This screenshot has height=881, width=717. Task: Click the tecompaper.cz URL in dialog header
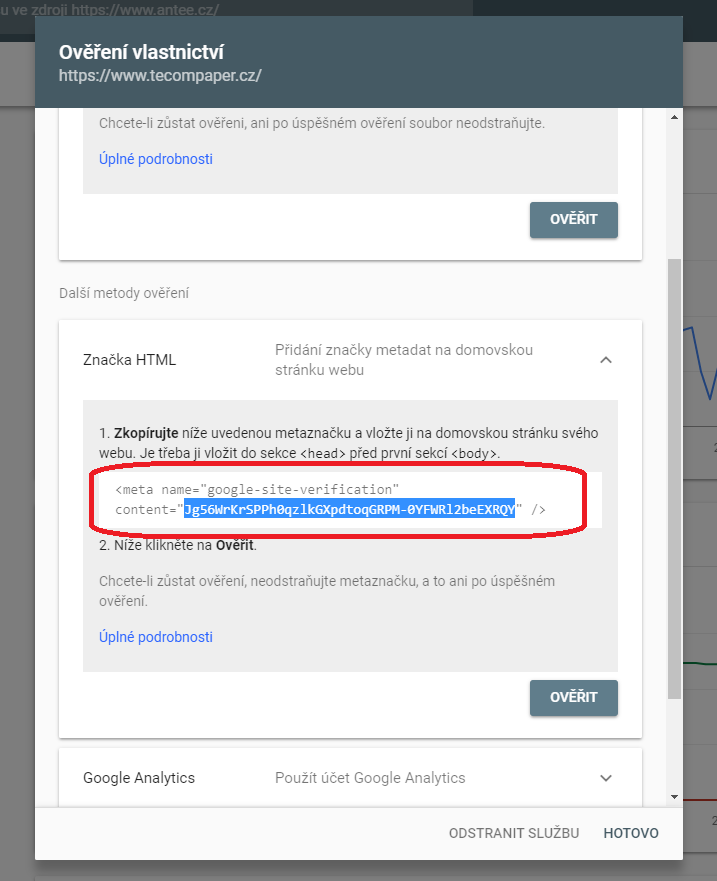[x=160, y=75]
